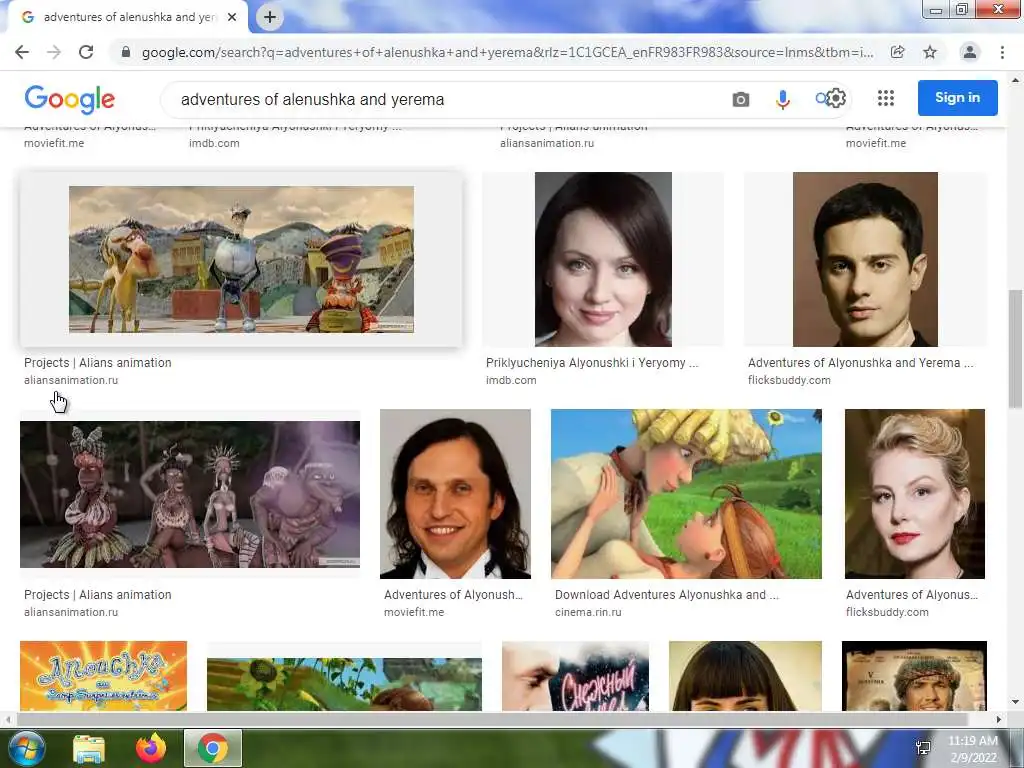Search by image with camera icon
The image size is (1024, 768).
(x=741, y=99)
